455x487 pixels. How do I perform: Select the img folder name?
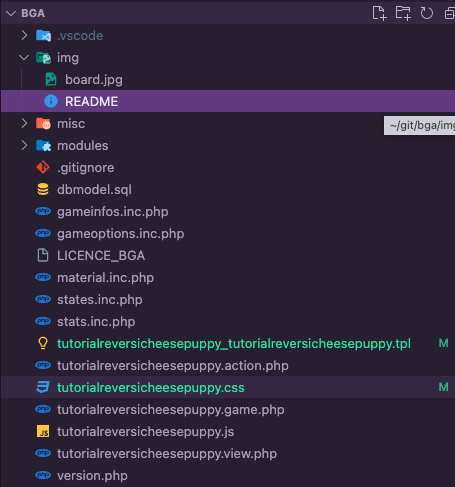[68, 58]
